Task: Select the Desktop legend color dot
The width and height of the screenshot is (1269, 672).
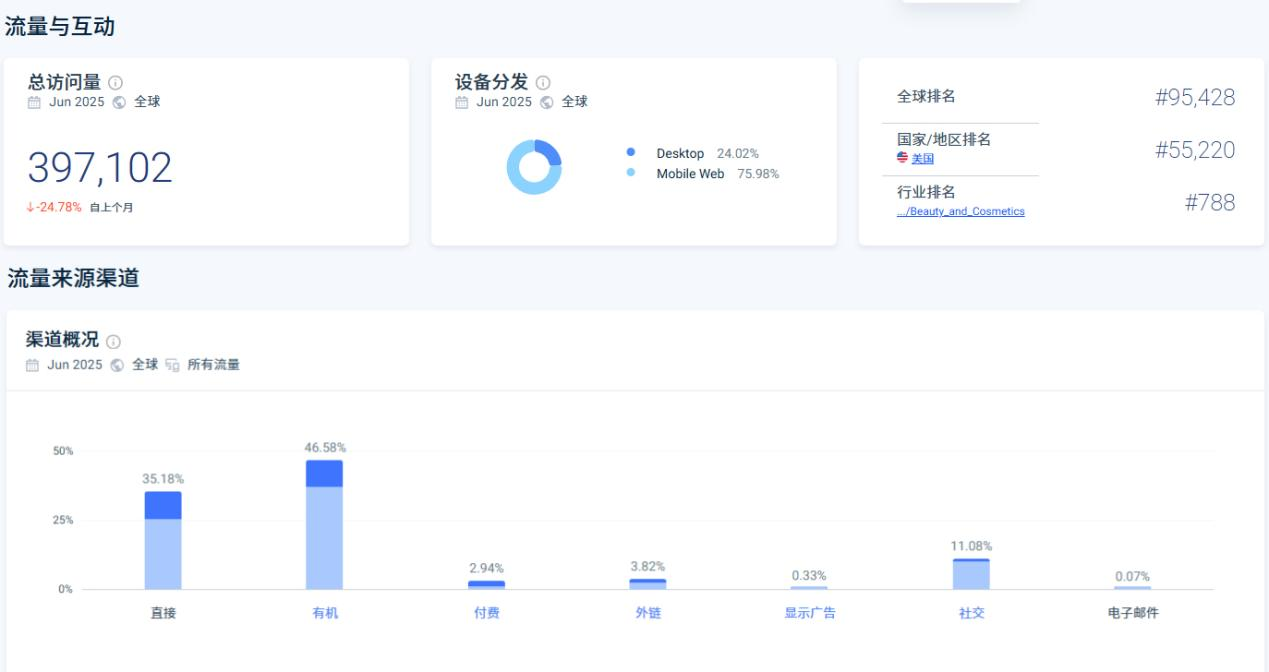Action: pos(631,153)
